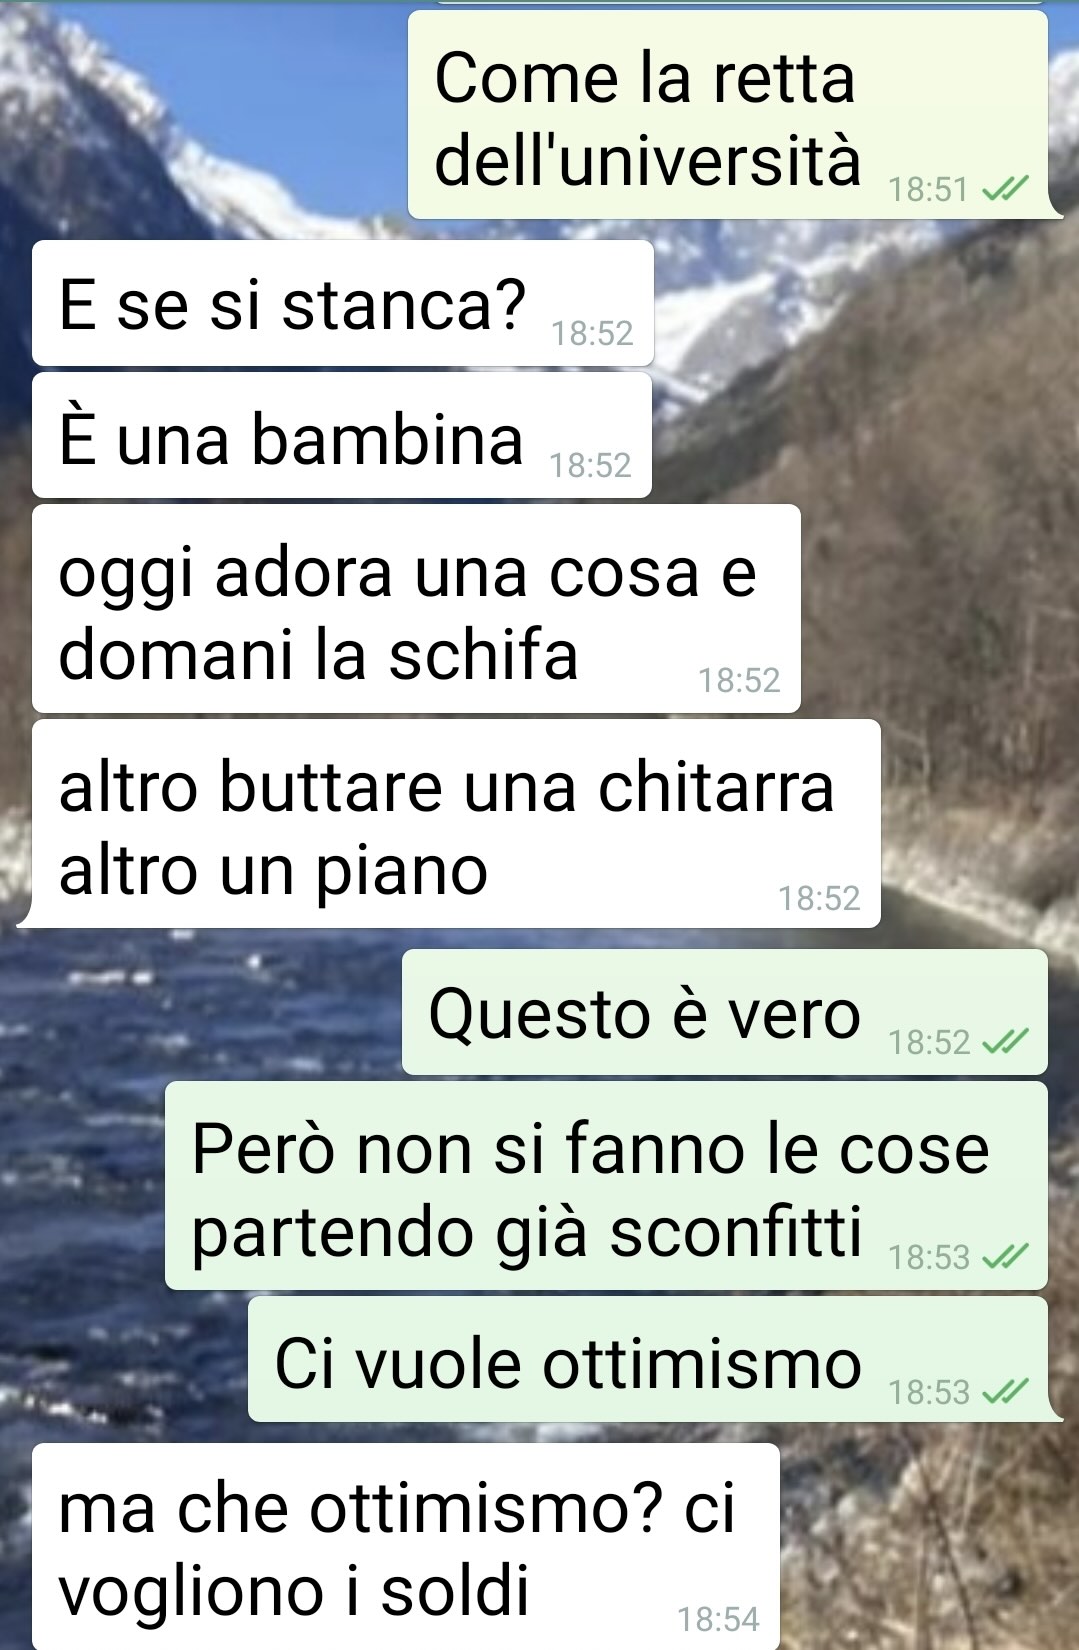Tap the read ticks on 'Ci vuole ottimismo'
1079x1650 pixels.
pos(1005,1391)
